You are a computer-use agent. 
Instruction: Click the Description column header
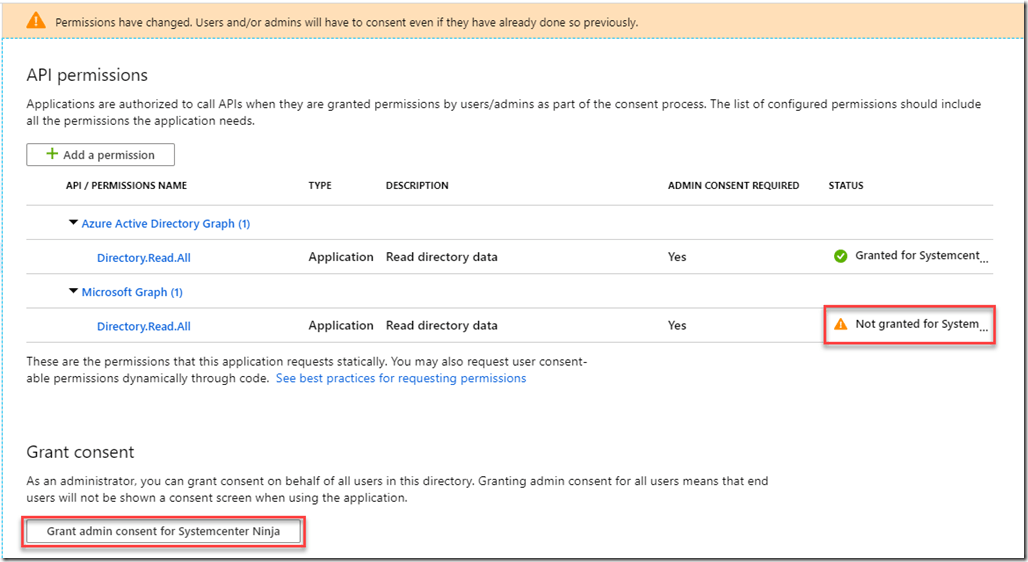tap(417, 186)
